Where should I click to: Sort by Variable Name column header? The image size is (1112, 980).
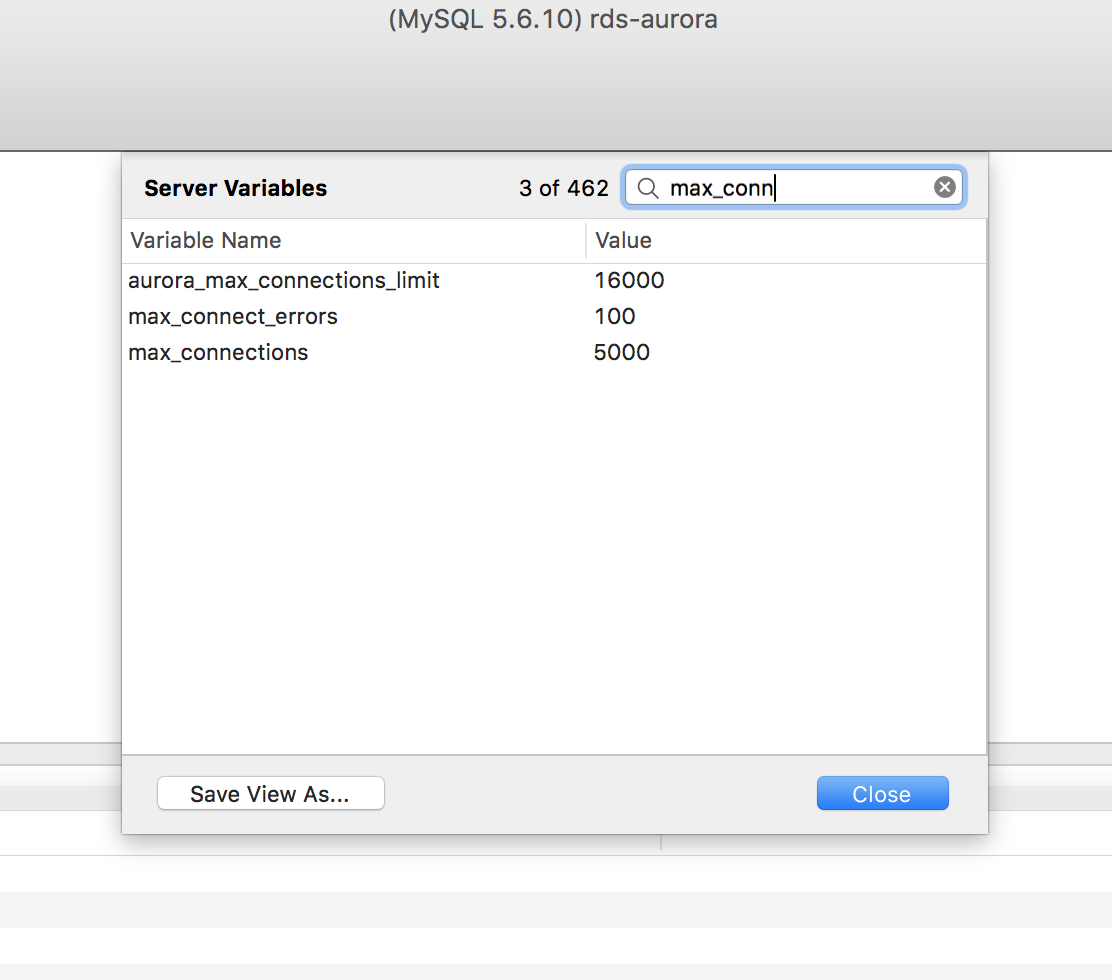(x=354, y=240)
